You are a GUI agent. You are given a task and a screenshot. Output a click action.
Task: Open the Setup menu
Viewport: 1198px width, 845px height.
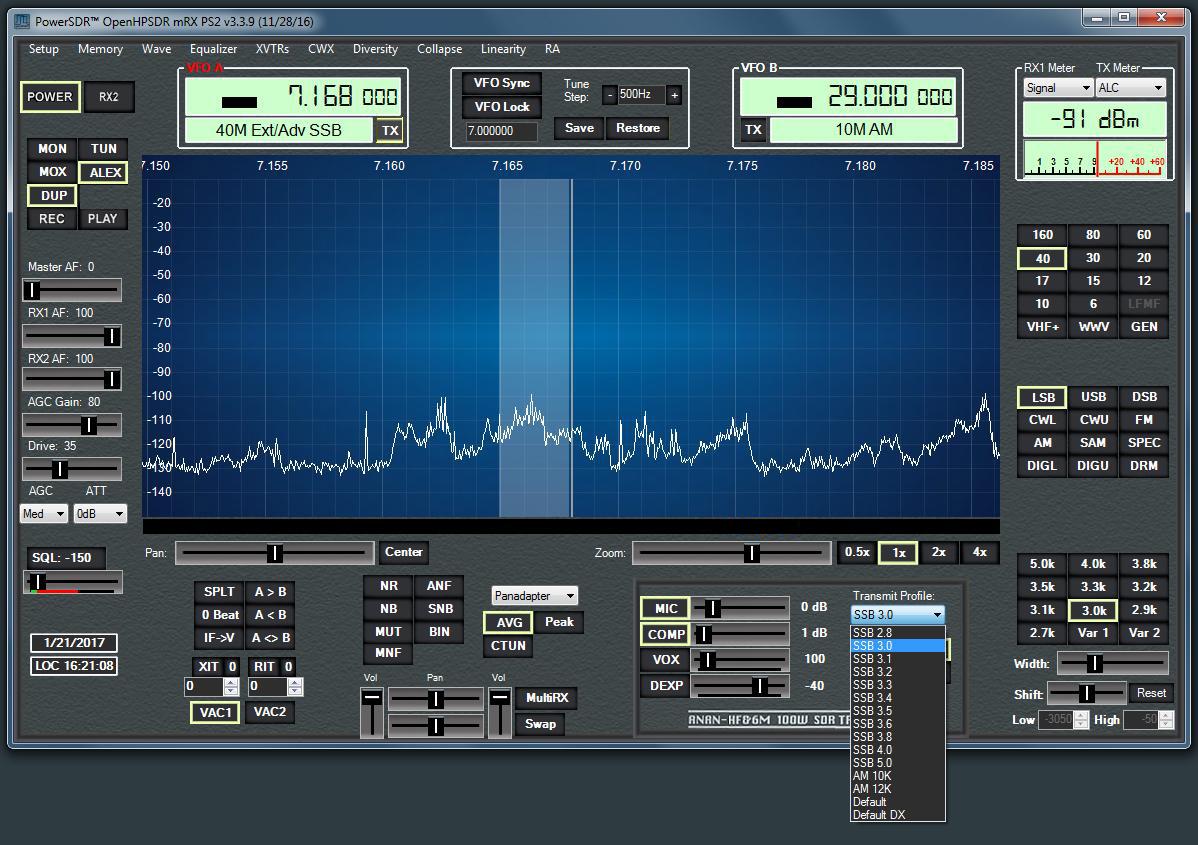click(43, 49)
